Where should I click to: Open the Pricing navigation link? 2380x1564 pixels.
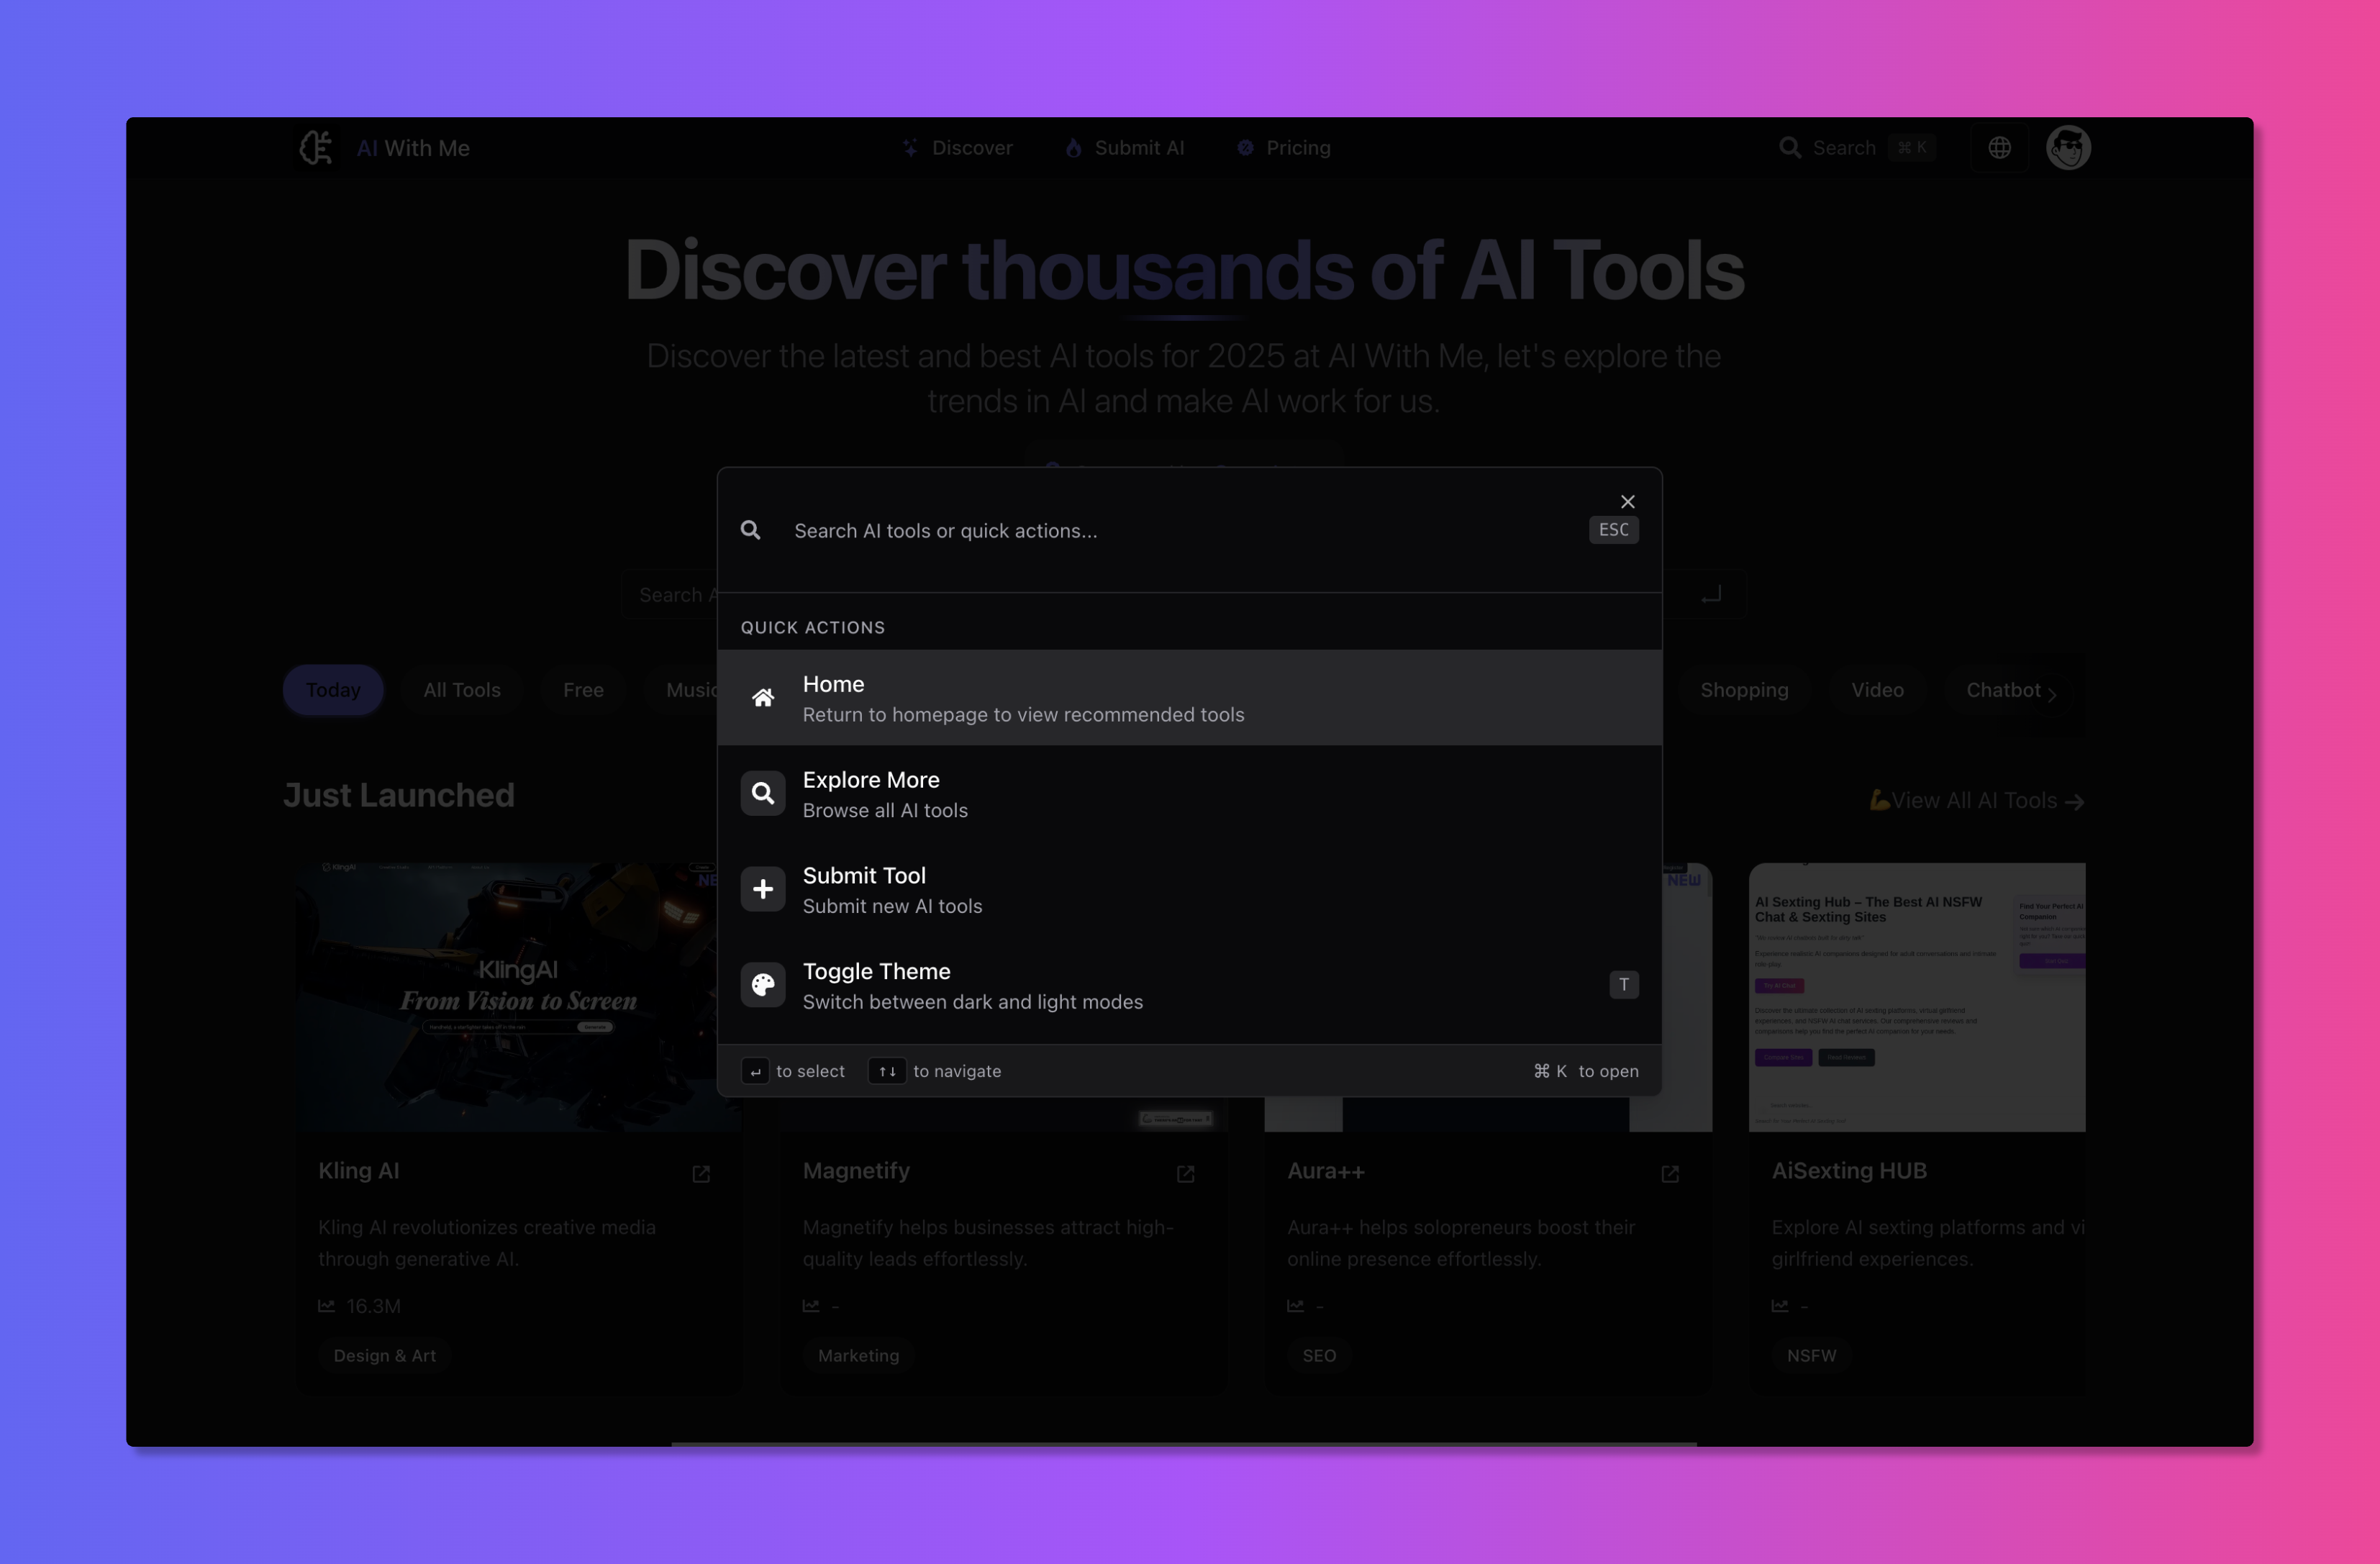click(x=1297, y=148)
